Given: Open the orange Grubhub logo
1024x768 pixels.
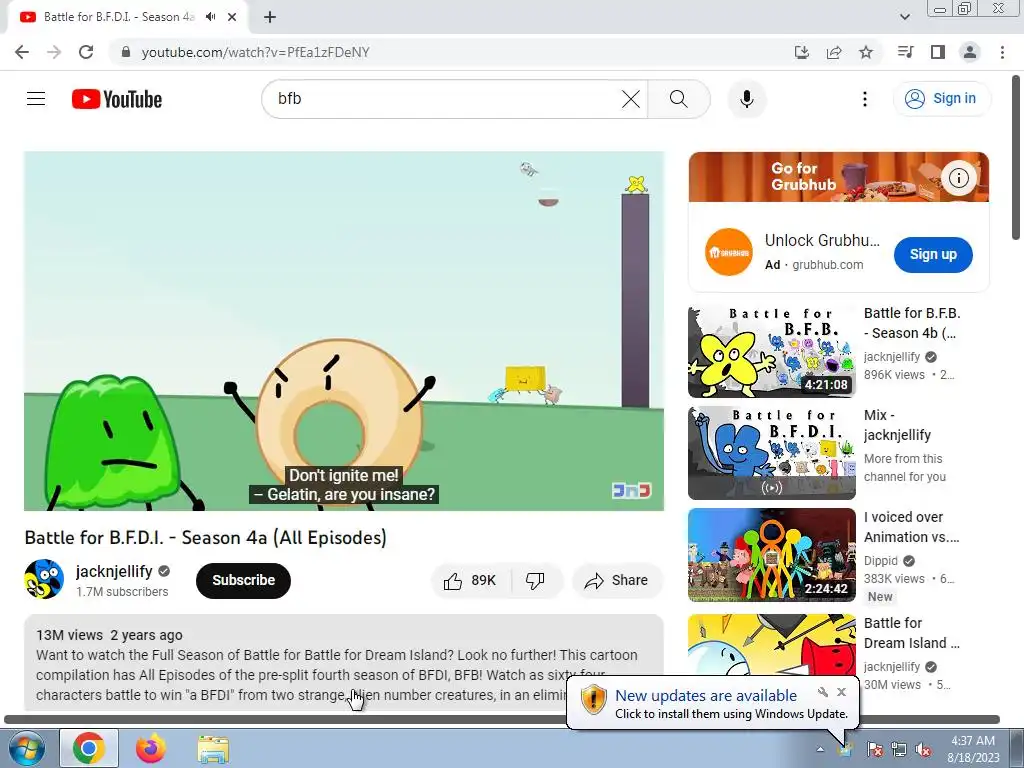Looking at the screenshot, I should [729, 252].
